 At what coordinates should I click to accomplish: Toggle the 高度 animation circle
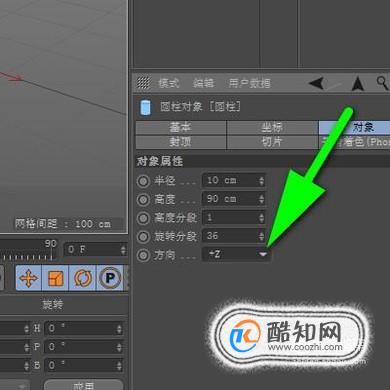click(x=143, y=200)
